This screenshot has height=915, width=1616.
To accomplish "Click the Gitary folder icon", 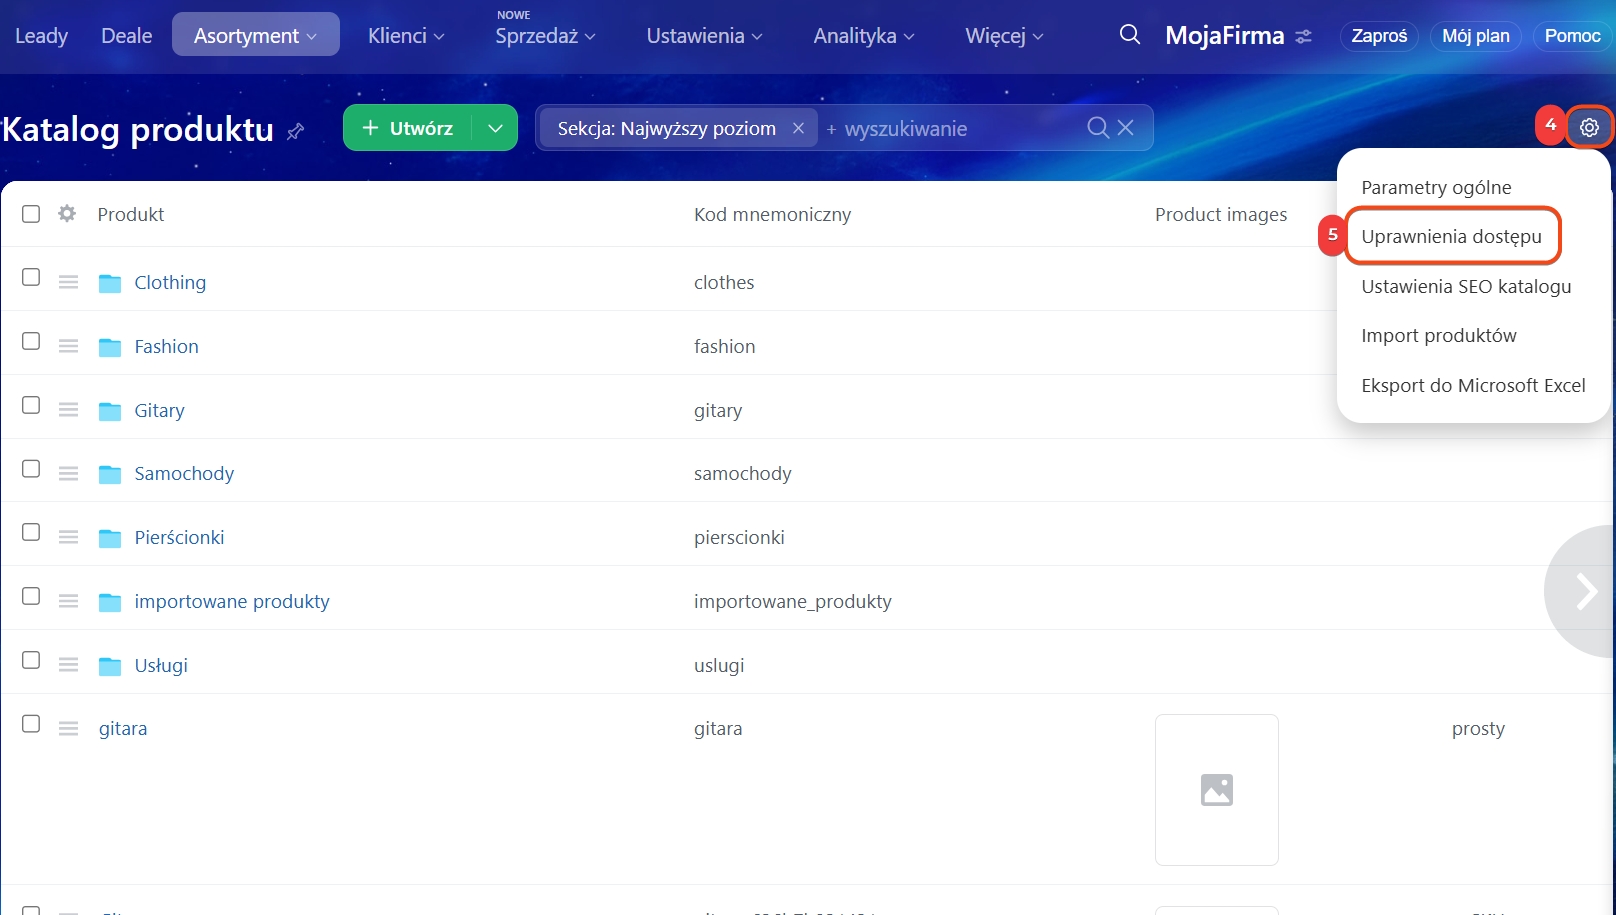I will (110, 411).
